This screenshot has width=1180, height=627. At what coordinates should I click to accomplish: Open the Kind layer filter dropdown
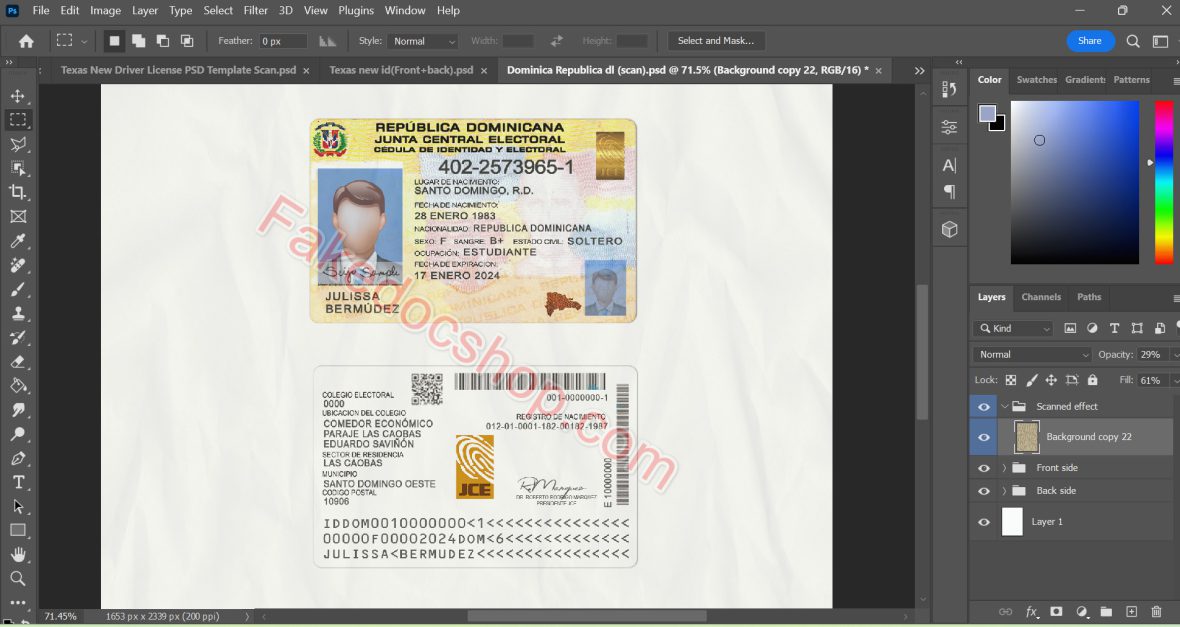[1012, 328]
